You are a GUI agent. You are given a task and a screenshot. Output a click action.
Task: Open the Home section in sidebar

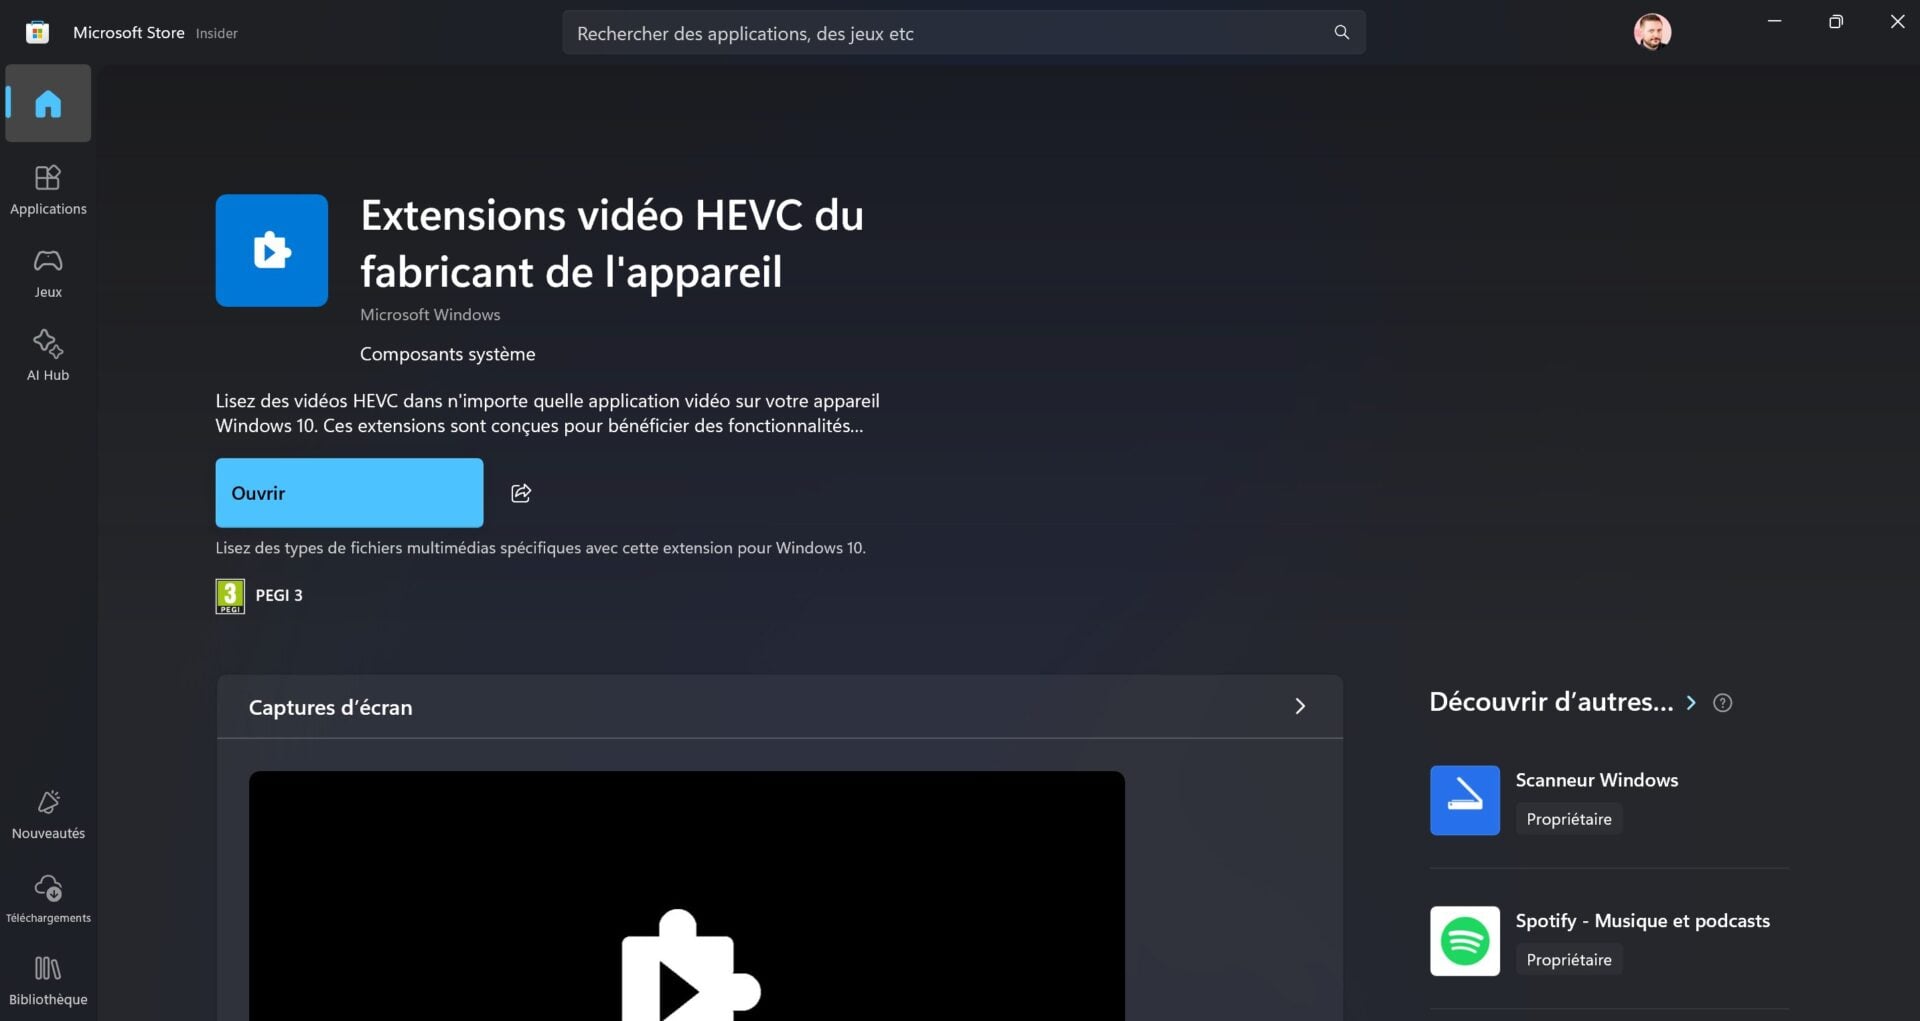pos(48,103)
